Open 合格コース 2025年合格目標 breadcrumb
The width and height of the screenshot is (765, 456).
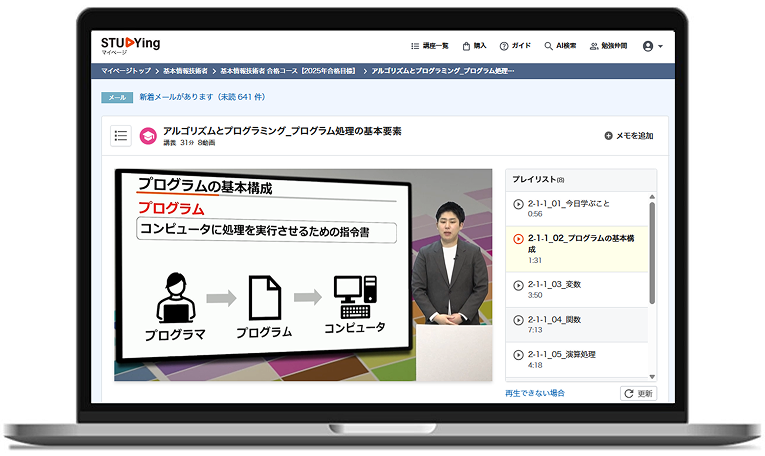point(288,72)
